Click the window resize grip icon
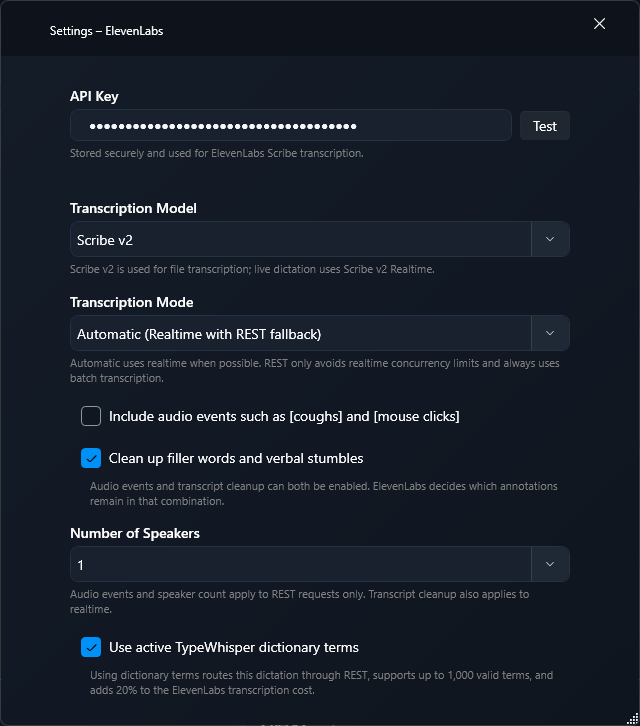The height and width of the screenshot is (726, 640). [633, 719]
